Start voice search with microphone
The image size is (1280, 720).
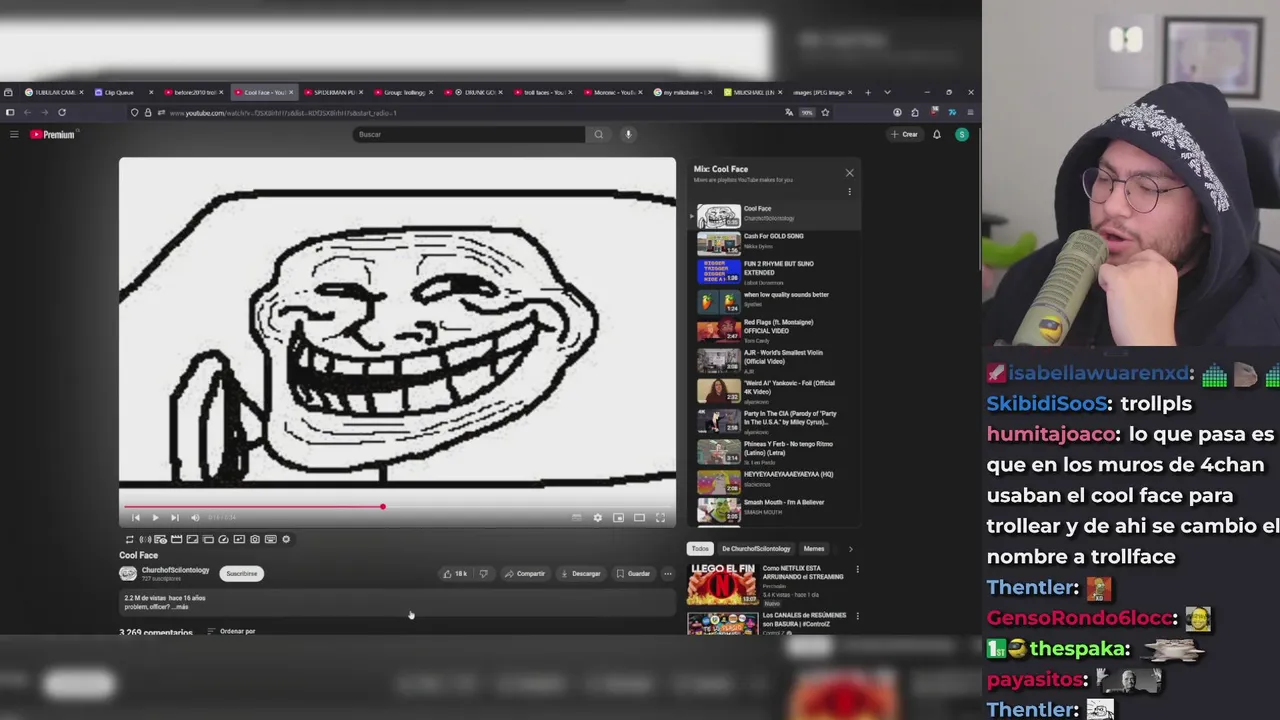pyautogui.click(x=628, y=135)
